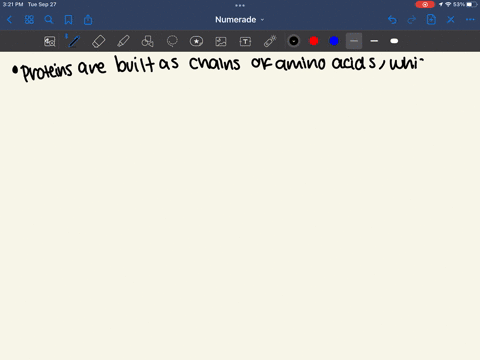Image resolution: width=480 pixels, height=360 pixels.
Task: Select the Highlighter tool
Action: tap(123, 41)
